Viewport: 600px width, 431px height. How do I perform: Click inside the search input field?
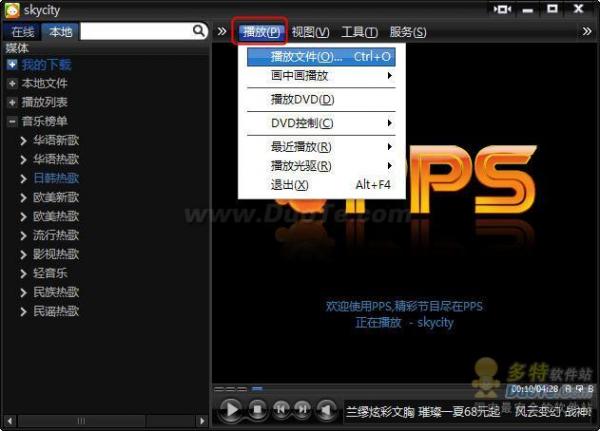(x=136, y=31)
